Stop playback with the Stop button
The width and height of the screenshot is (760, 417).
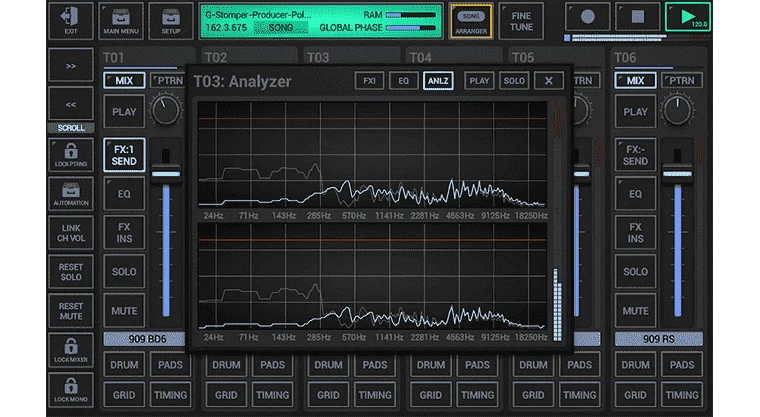click(637, 17)
